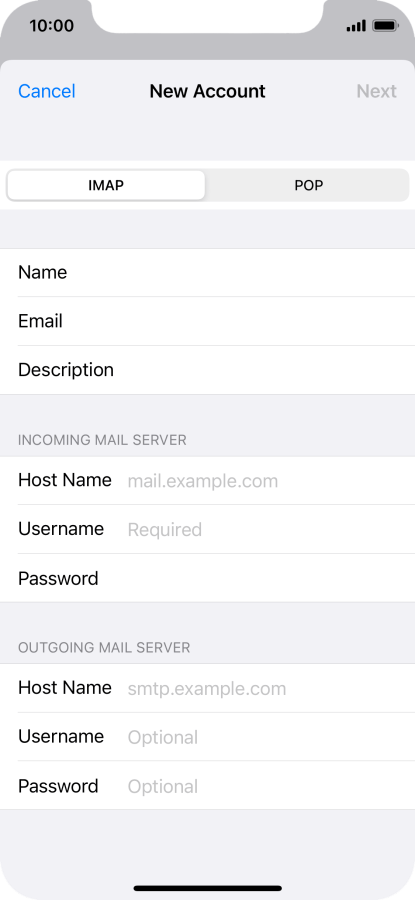Tap the Cancel button
The height and width of the screenshot is (900, 415).
coord(46,91)
